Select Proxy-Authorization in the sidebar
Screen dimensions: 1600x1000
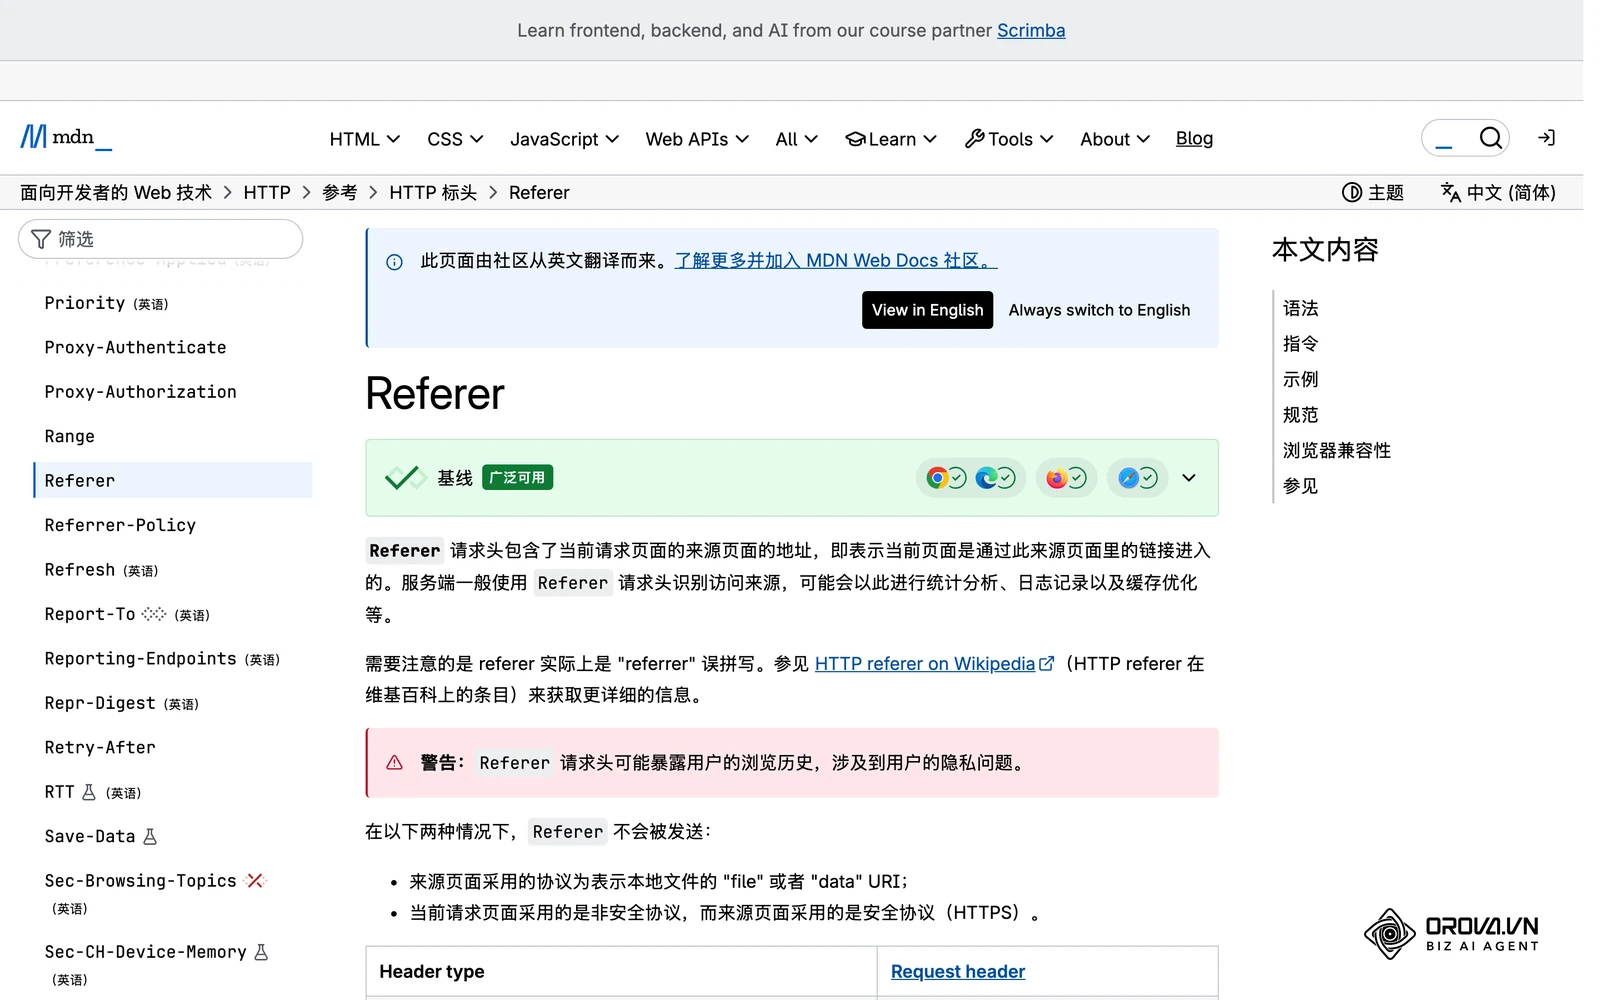pyautogui.click(x=140, y=392)
